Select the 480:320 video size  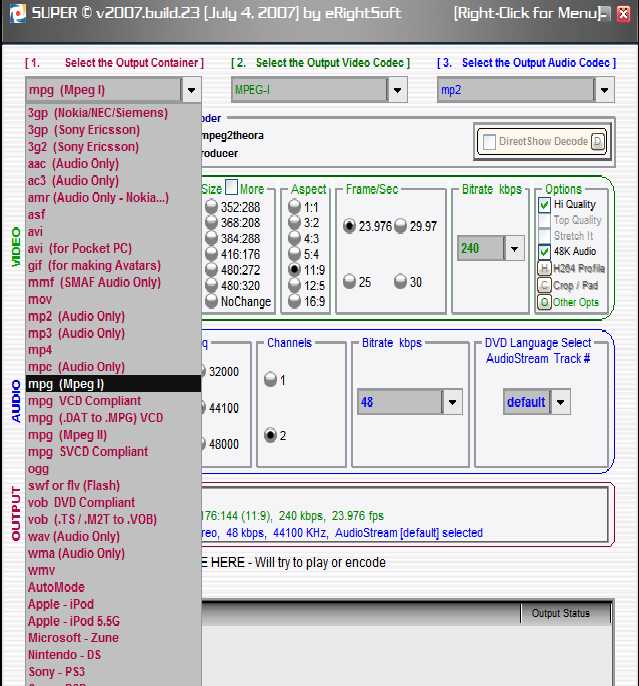(x=211, y=285)
